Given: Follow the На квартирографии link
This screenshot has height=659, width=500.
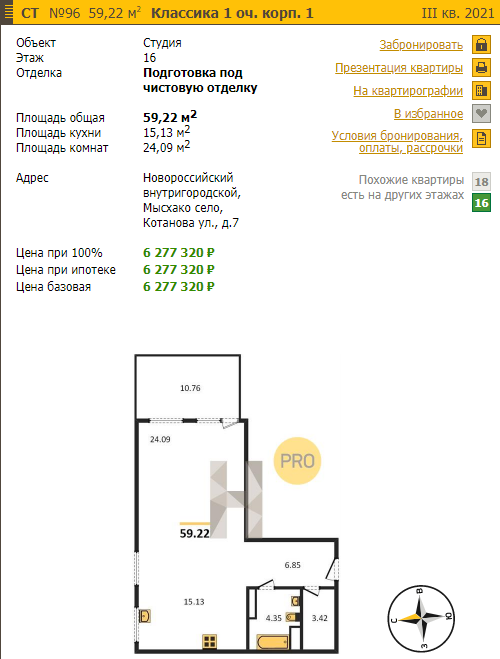Looking at the screenshot, I should (x=408, y=91).
